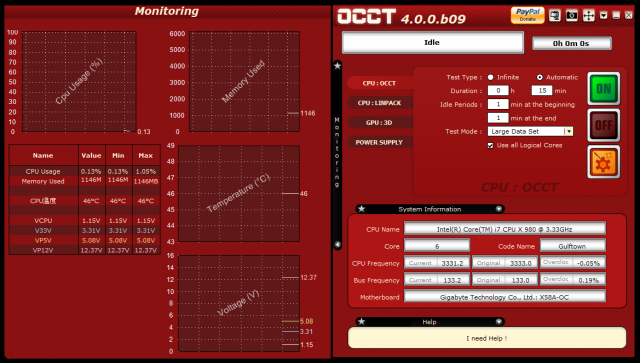Collapse the System Information section arrow

pos(499,209)
